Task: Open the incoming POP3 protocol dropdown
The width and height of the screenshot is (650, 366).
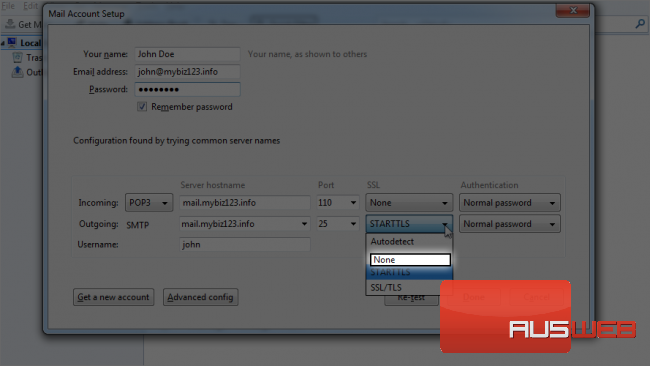Action: click(x=149, y=203)
